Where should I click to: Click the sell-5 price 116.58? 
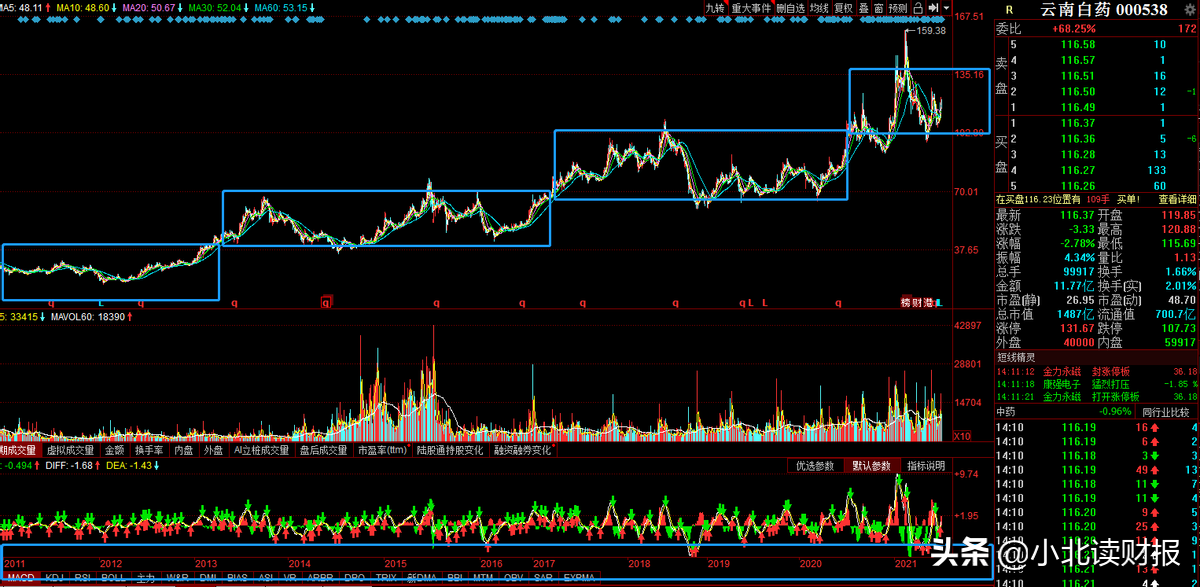[x=1078, y=44]
